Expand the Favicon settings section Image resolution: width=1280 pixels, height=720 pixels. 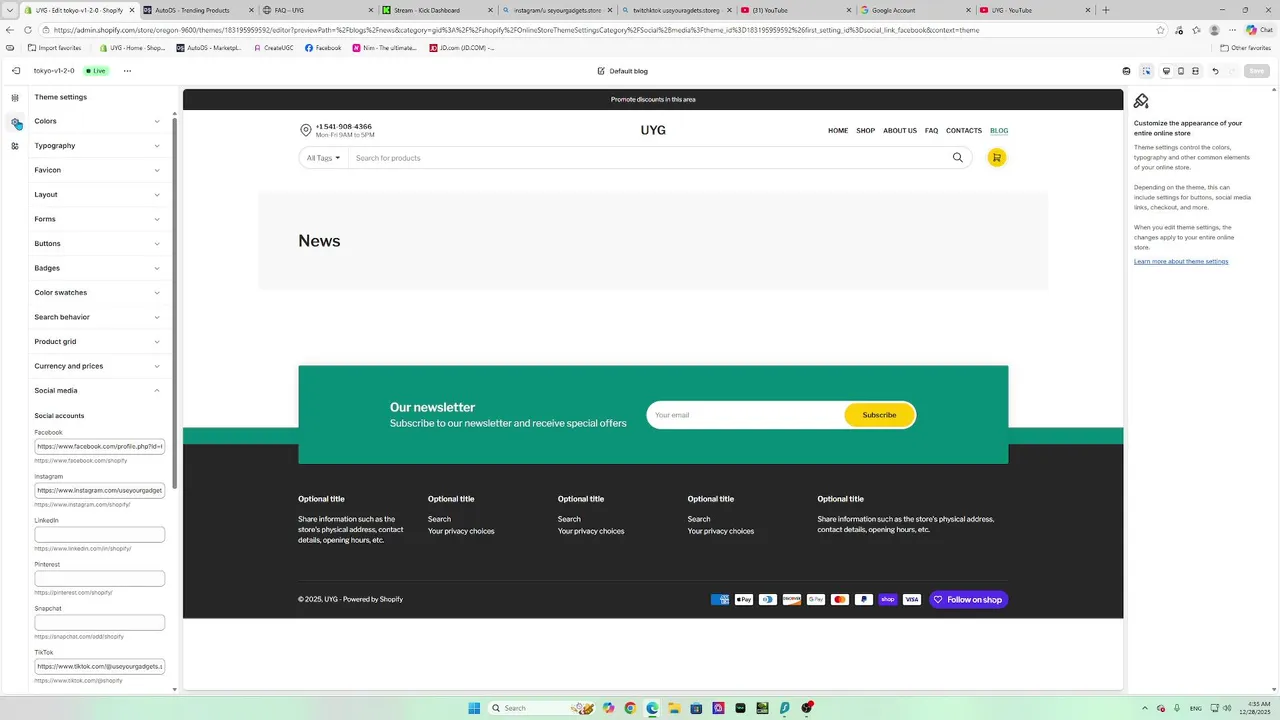[x=98, y=170]
